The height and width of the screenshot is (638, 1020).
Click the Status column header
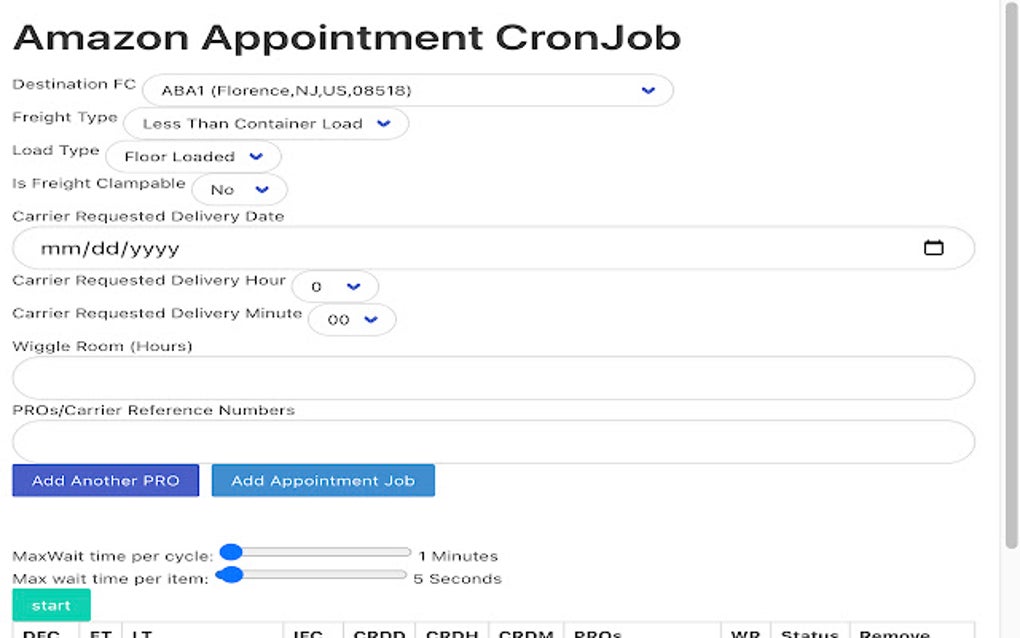point(810,633)
